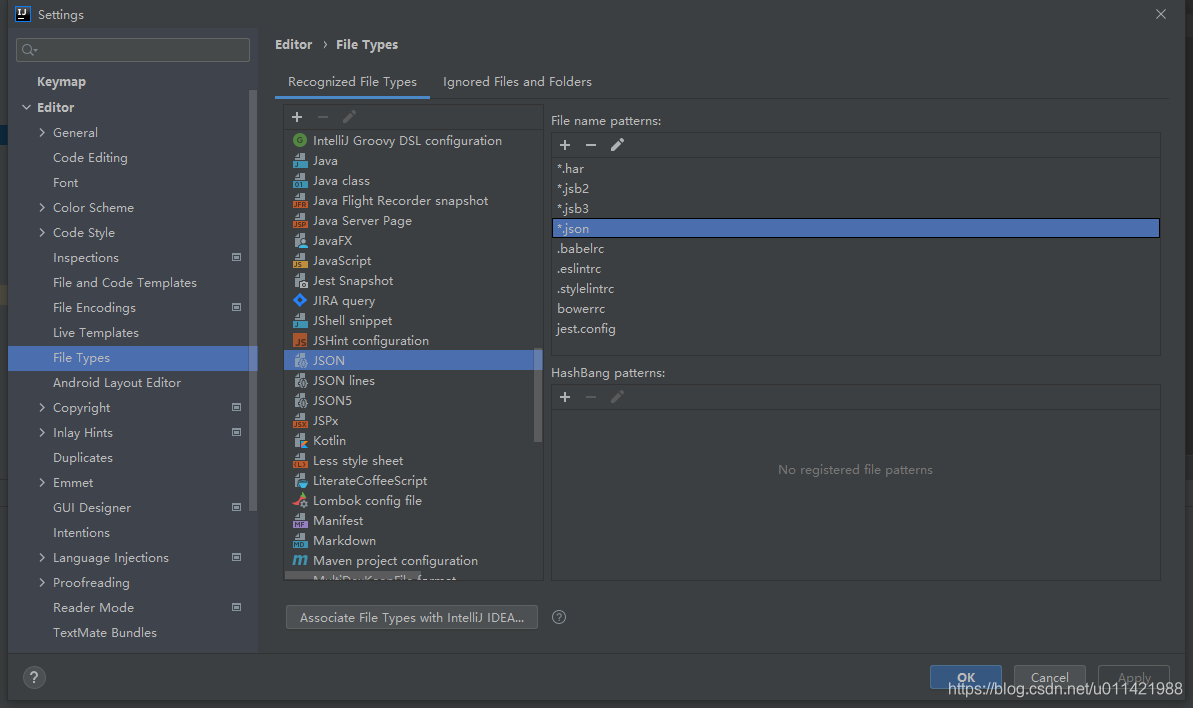Select the JavaScript file type icon
The width and height of the screenshot is (1193, 708).
click(x=300, y=260)
